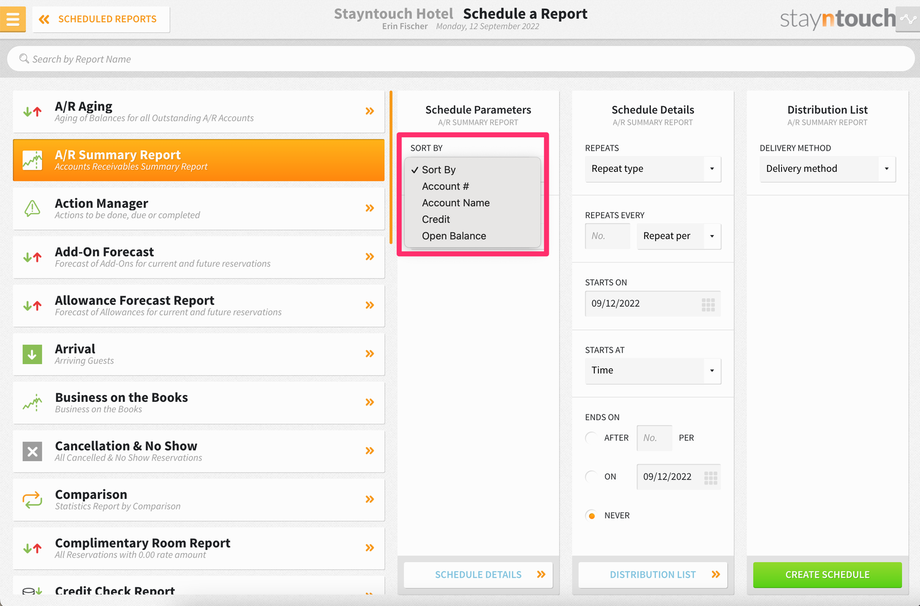Select the Arrival report title

click(x=75, y=349)
